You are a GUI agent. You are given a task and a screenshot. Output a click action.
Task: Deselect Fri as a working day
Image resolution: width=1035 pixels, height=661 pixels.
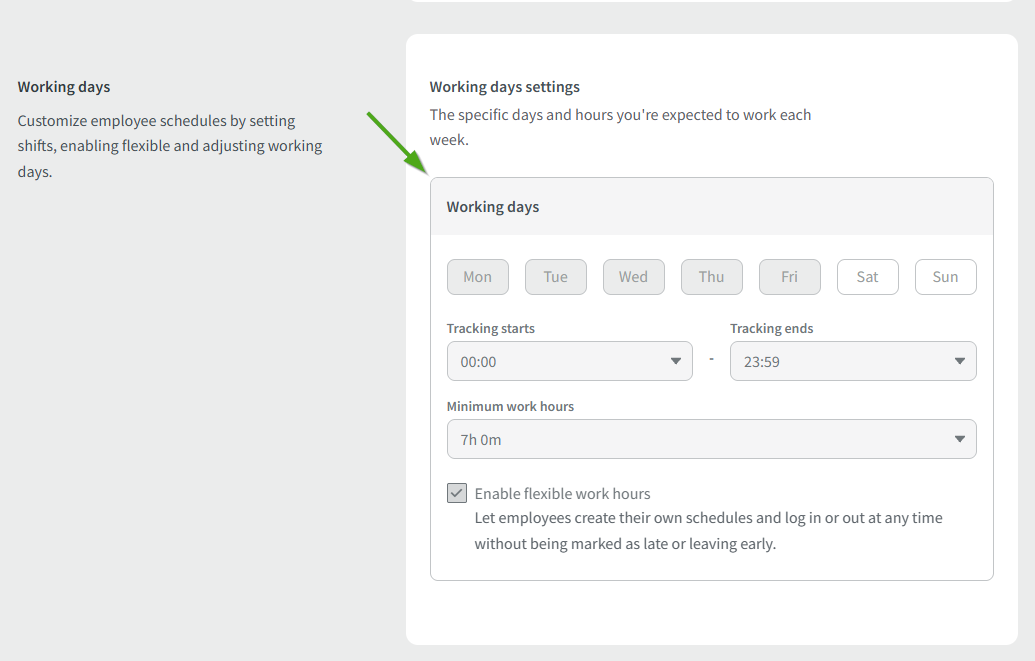tap(789, 277)
